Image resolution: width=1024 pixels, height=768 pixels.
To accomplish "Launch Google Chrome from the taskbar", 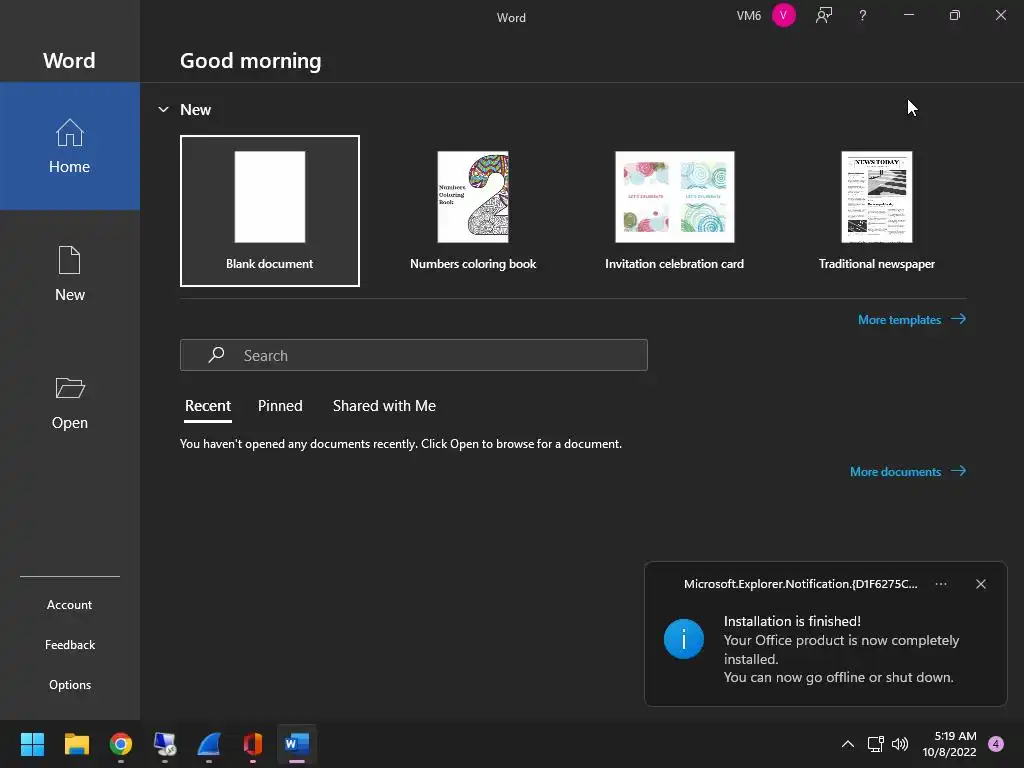I will (x=121, y=744).
